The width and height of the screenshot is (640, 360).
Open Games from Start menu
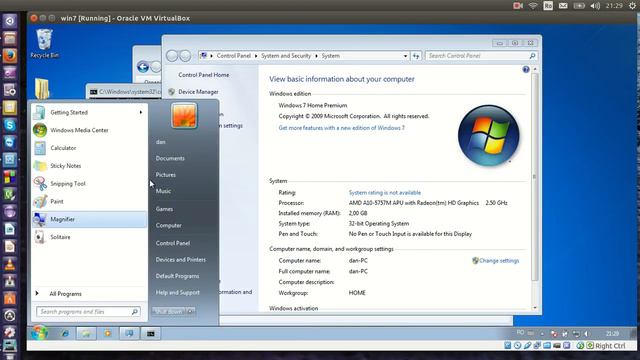(x=164, y=209)
